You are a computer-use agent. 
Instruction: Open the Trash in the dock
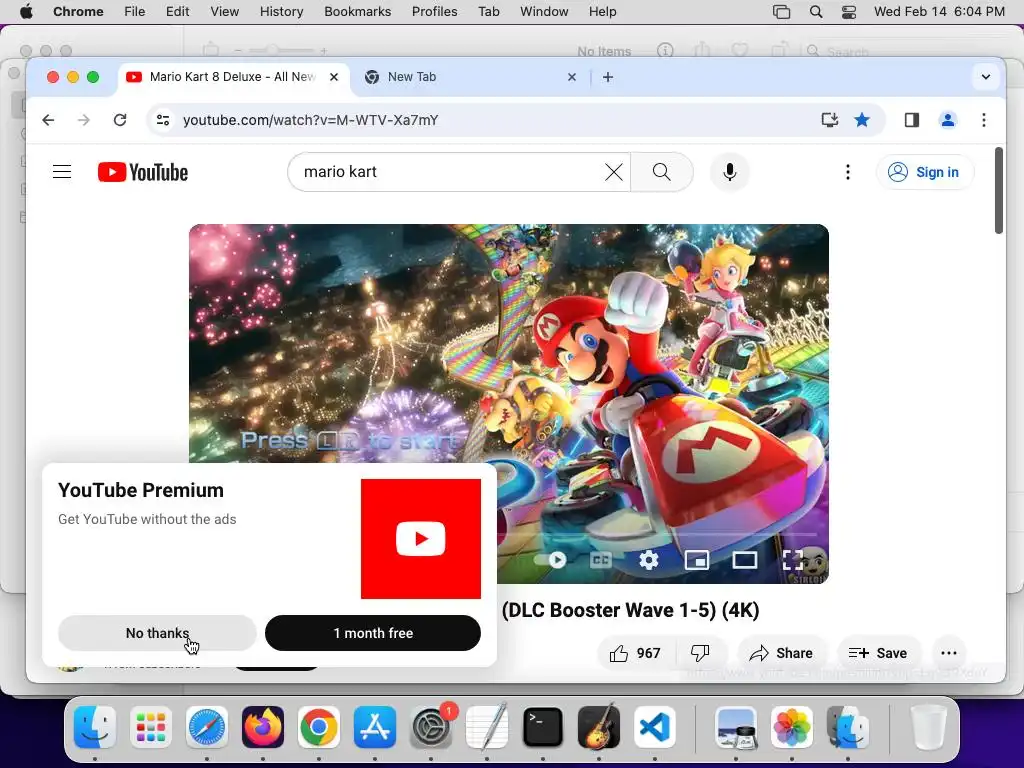(929, 727)
